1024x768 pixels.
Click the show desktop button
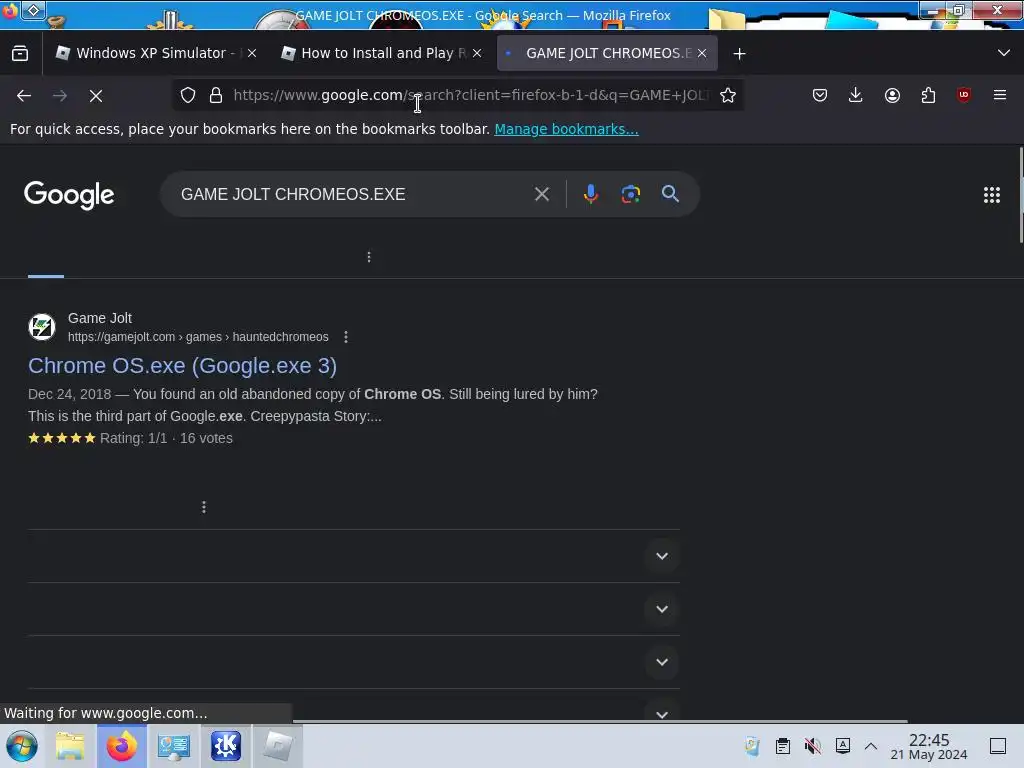point(998,746)
